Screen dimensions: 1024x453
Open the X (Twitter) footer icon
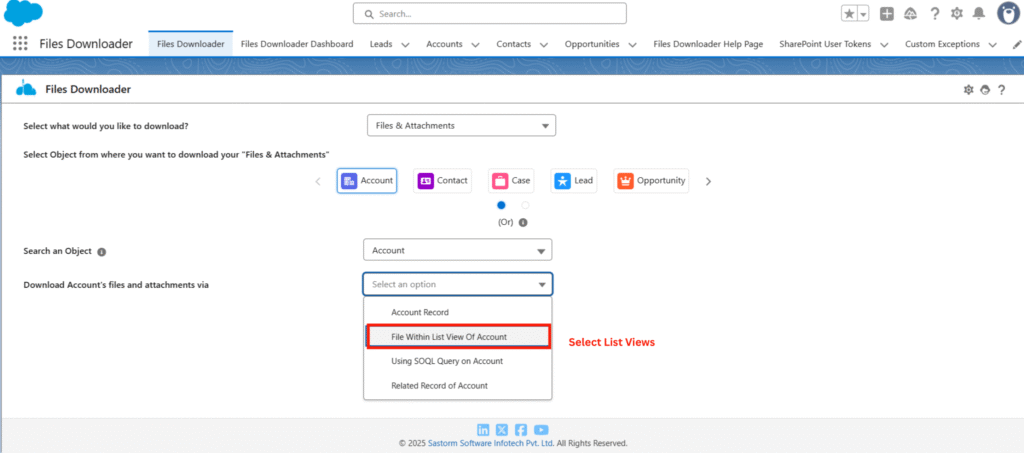point(502,430)
